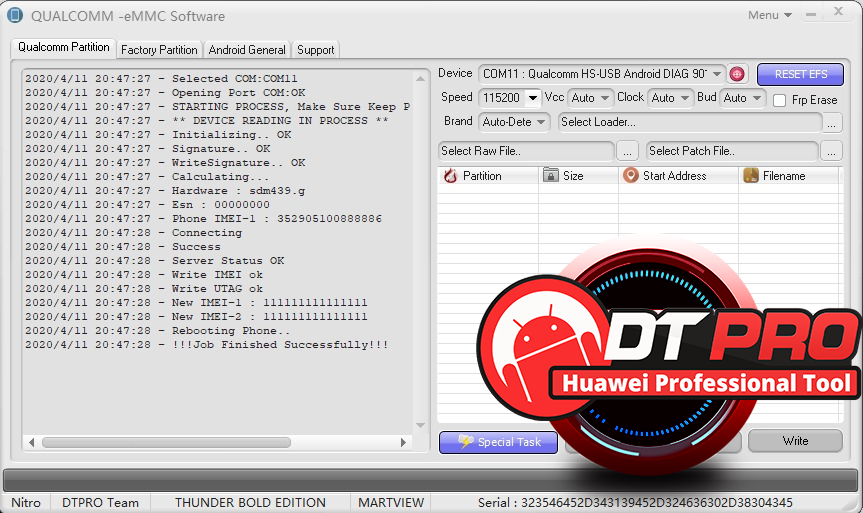The height and width of the screenshot is (513, 863).
Task: Click the log scroll right arrow
Action: pos(403,443)
